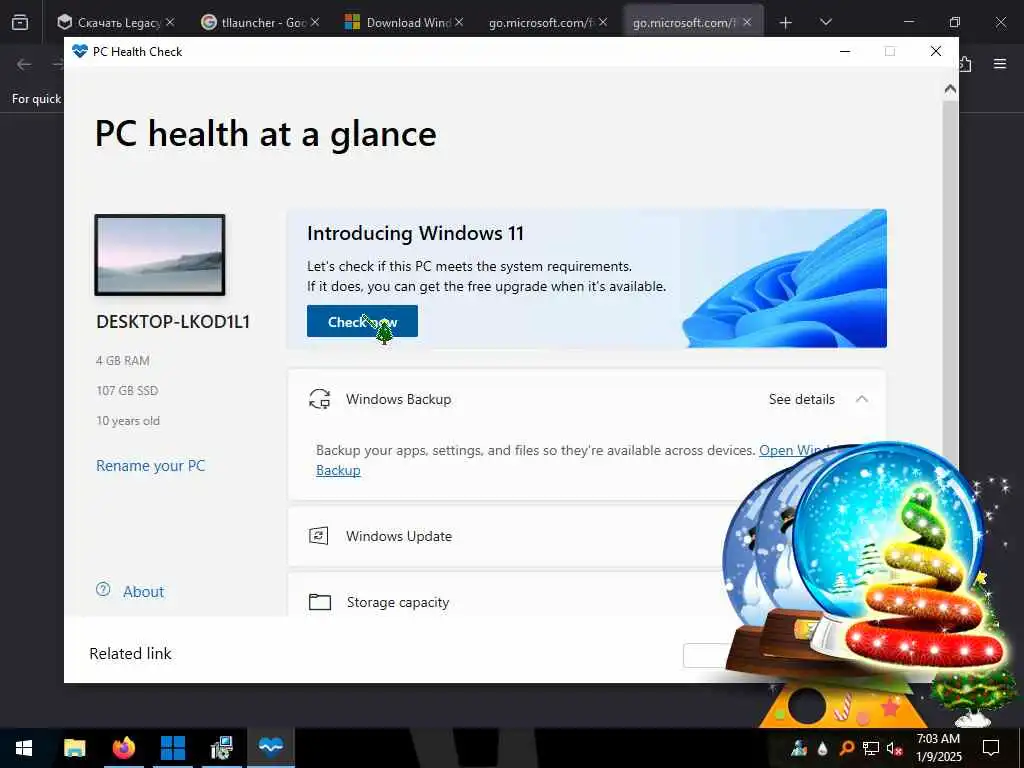Follow the Open Windows Backup link
1024x768 pixels.
pos(793,451)
